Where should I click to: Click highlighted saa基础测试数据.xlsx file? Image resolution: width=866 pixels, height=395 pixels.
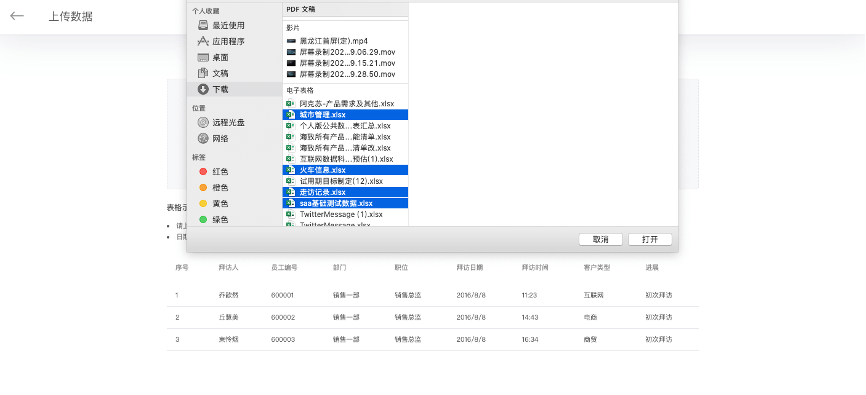pyautogui.click(x=346, y=203)
